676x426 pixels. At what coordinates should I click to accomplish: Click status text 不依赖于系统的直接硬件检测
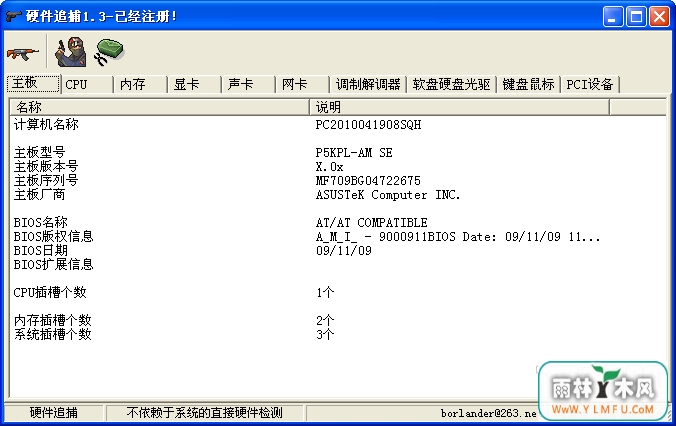tap(205, 413)
